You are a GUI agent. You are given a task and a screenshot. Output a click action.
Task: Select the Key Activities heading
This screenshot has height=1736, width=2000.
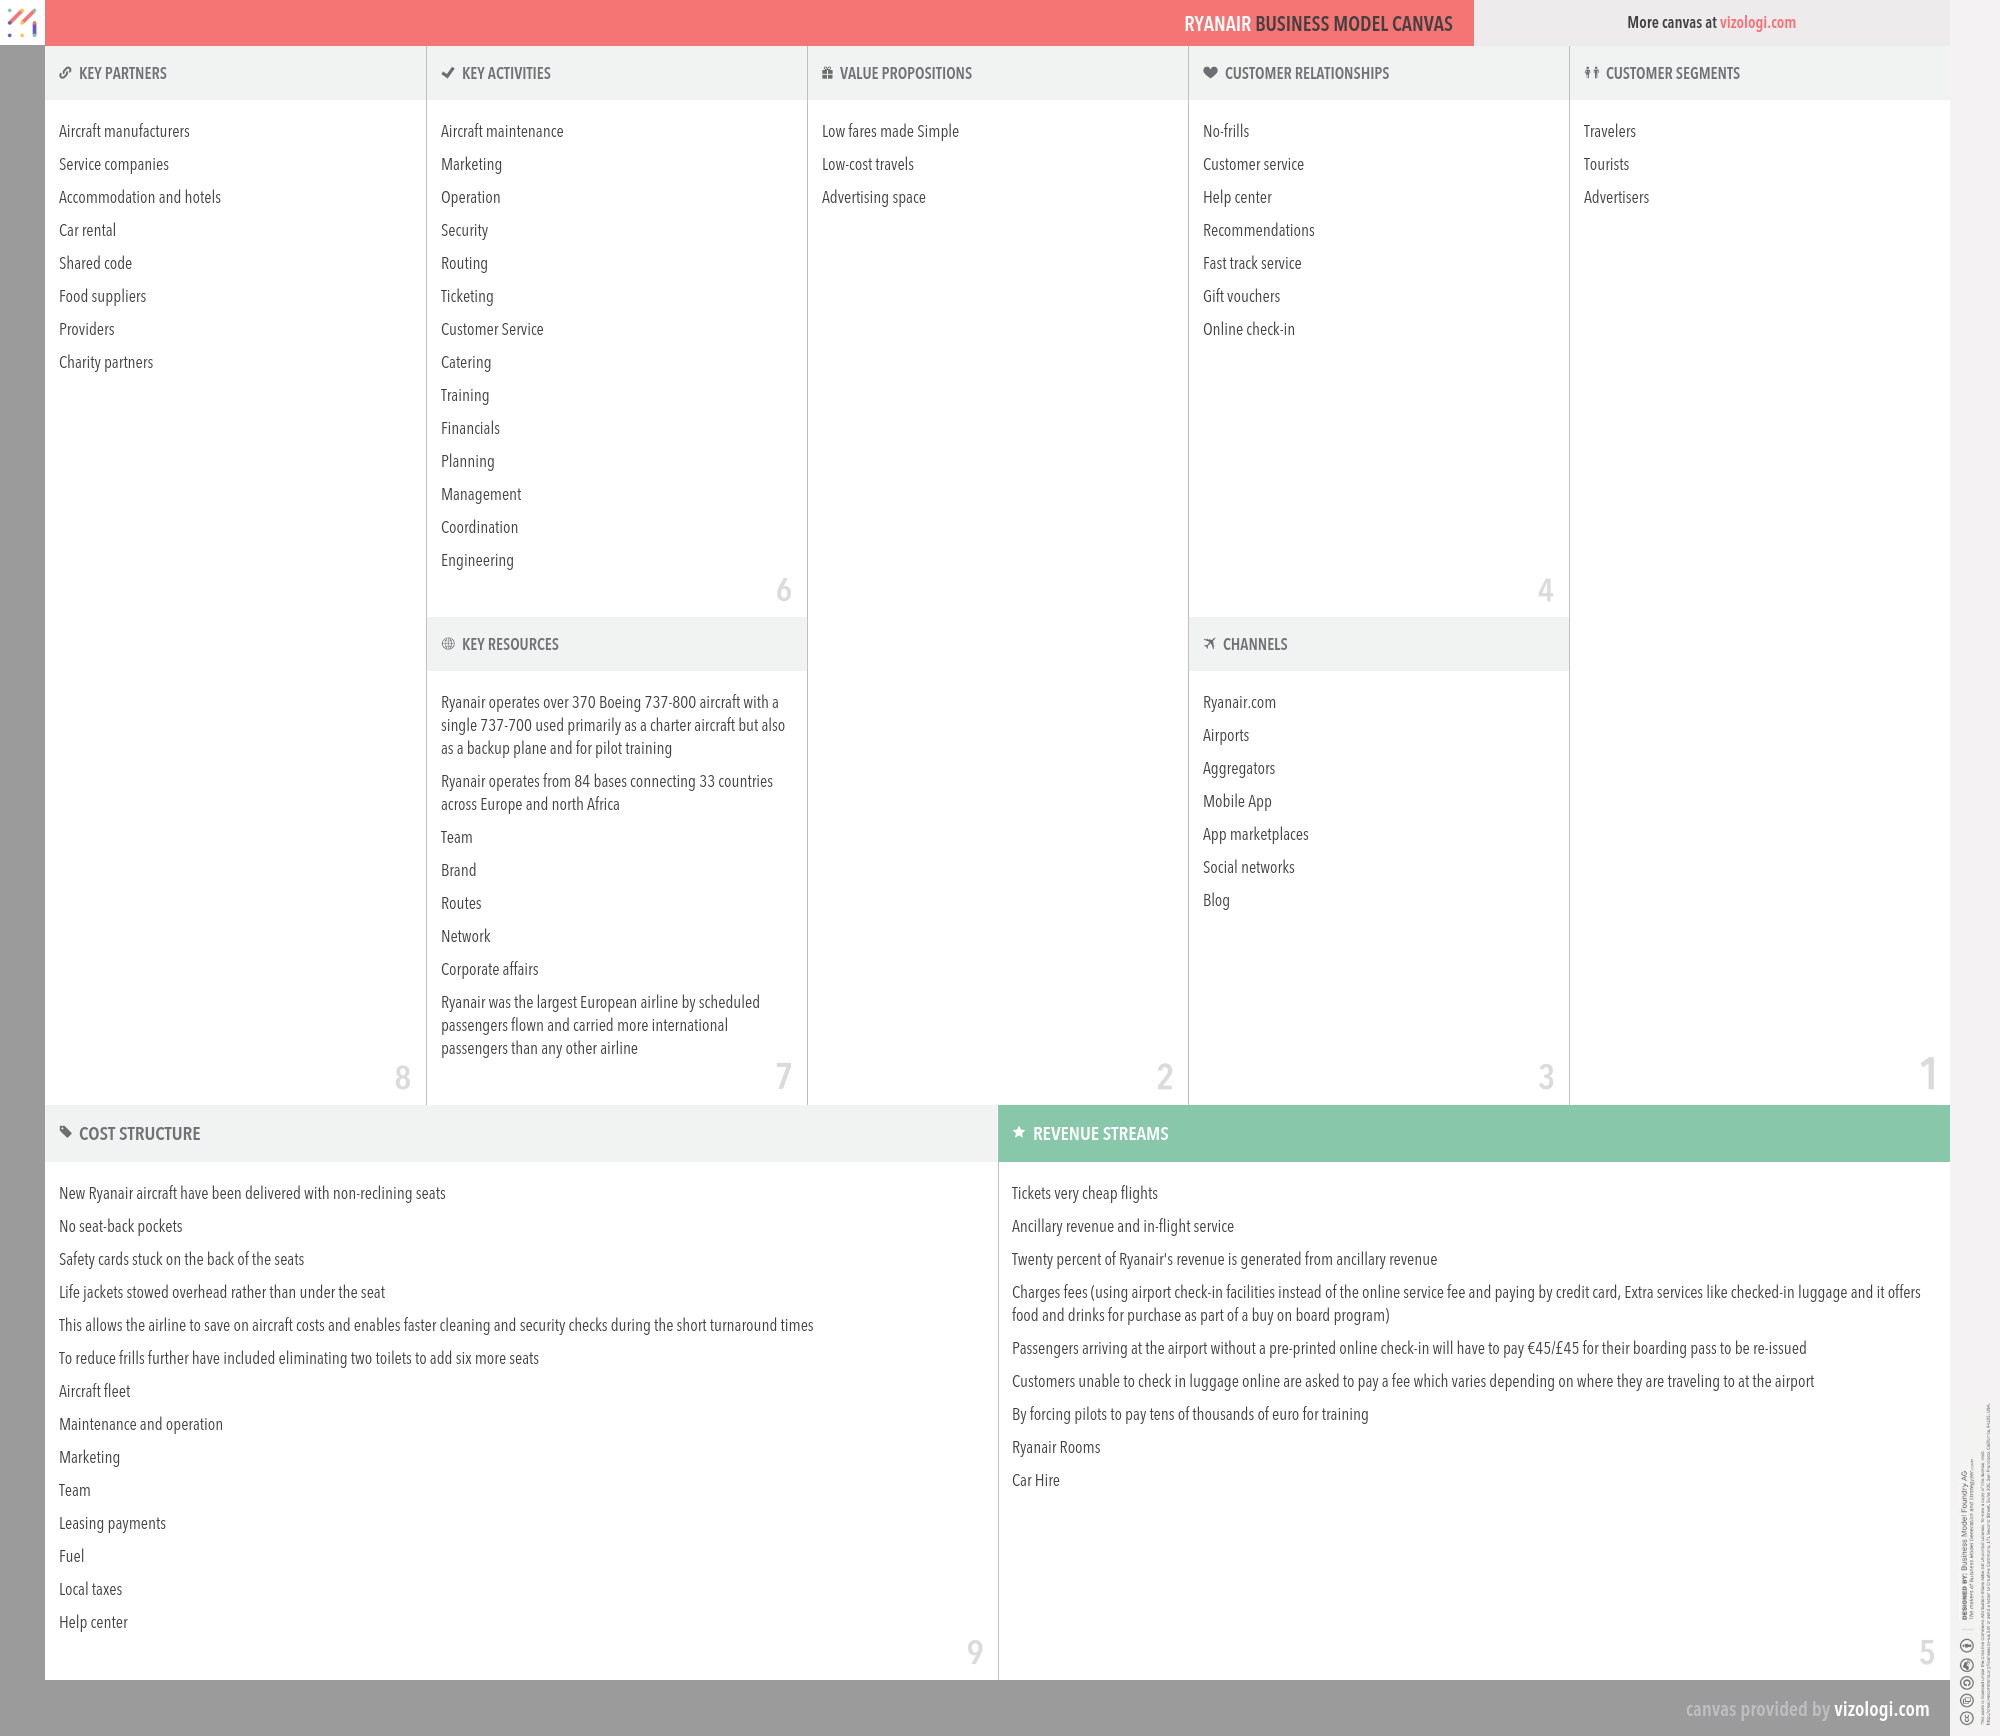[x=506, y=73]
